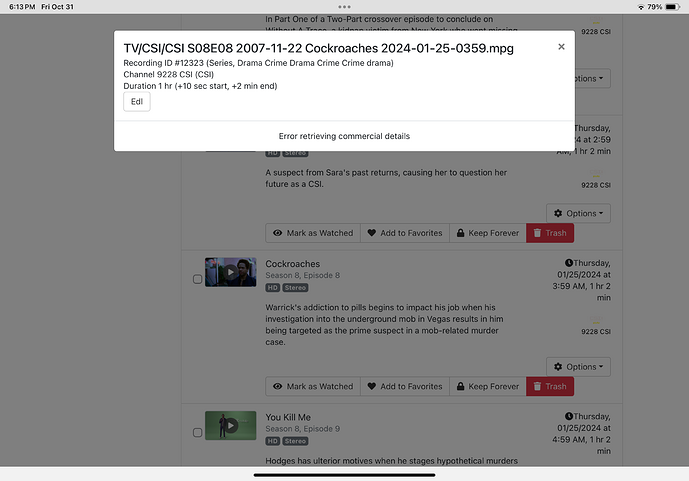Click the trash can icon for Sara's past episode
The width and height of the screenshot is (689, 481).
pos(537,233)
